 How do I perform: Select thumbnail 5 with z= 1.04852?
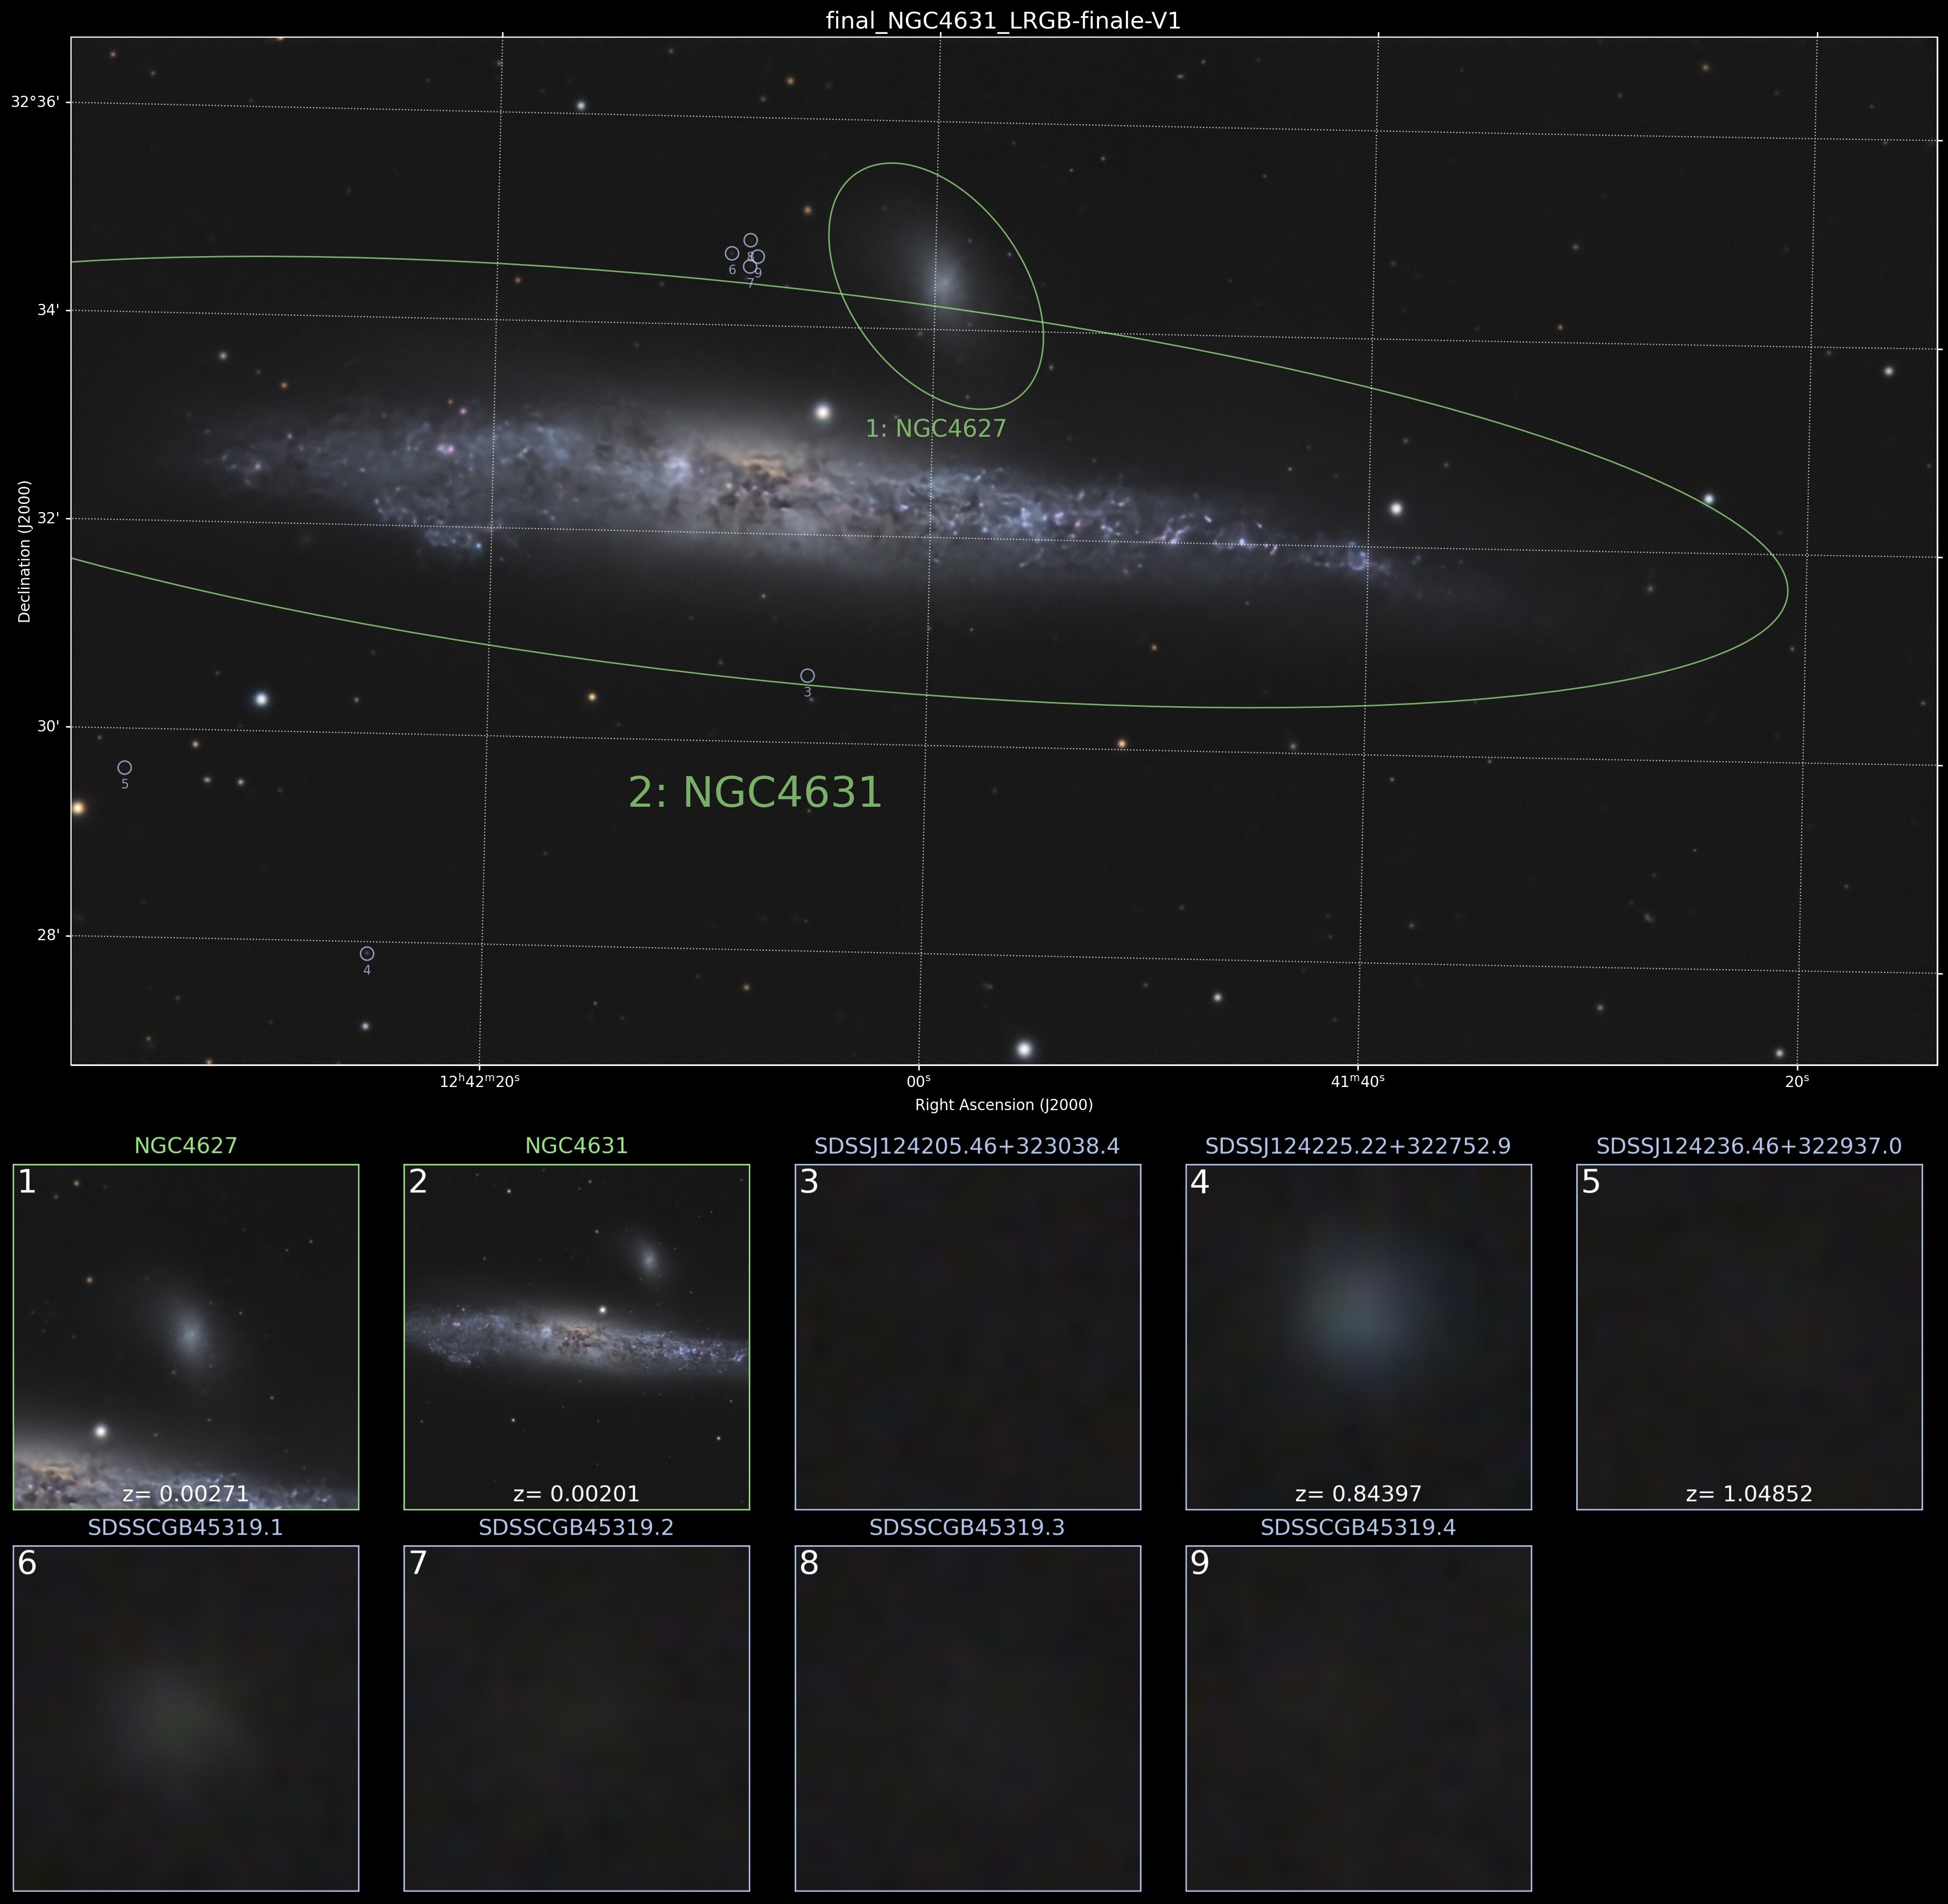(1750, 1337)
